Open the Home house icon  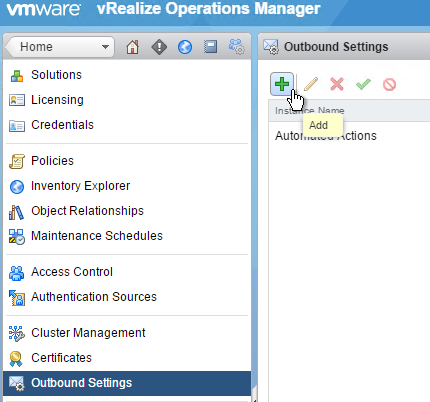click(132, 47)
